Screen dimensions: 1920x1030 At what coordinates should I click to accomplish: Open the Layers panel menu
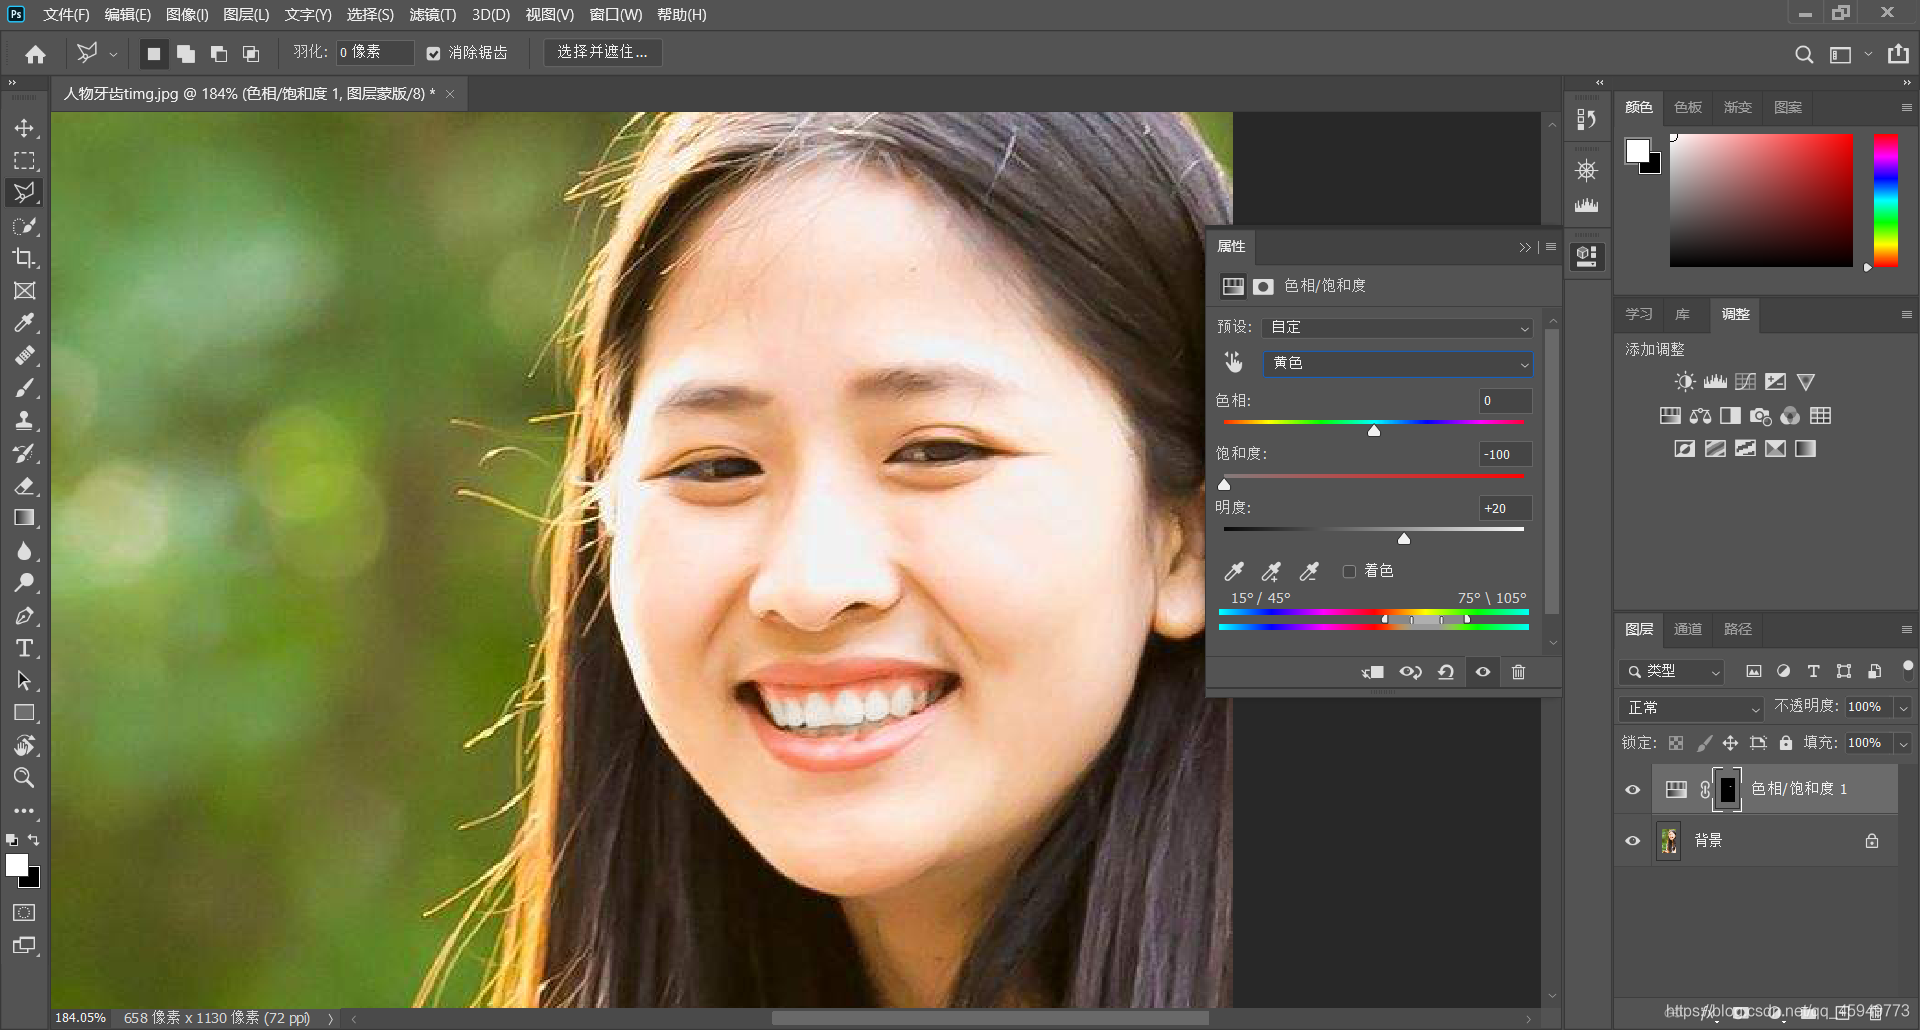[1906, 629]
